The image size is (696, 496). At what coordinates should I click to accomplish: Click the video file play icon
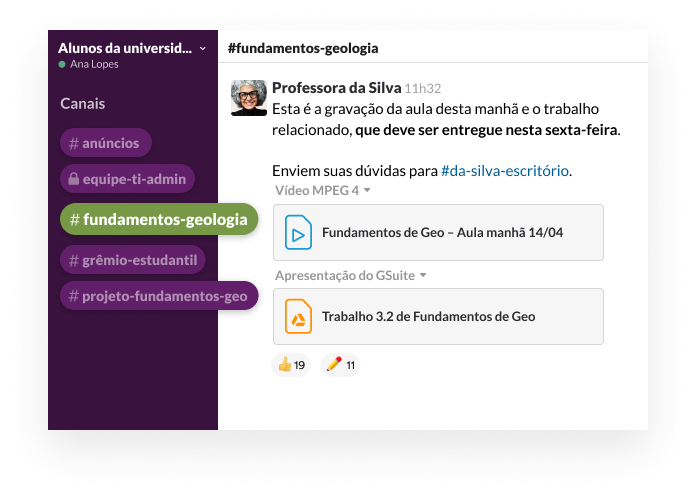(x=297, y=233)
